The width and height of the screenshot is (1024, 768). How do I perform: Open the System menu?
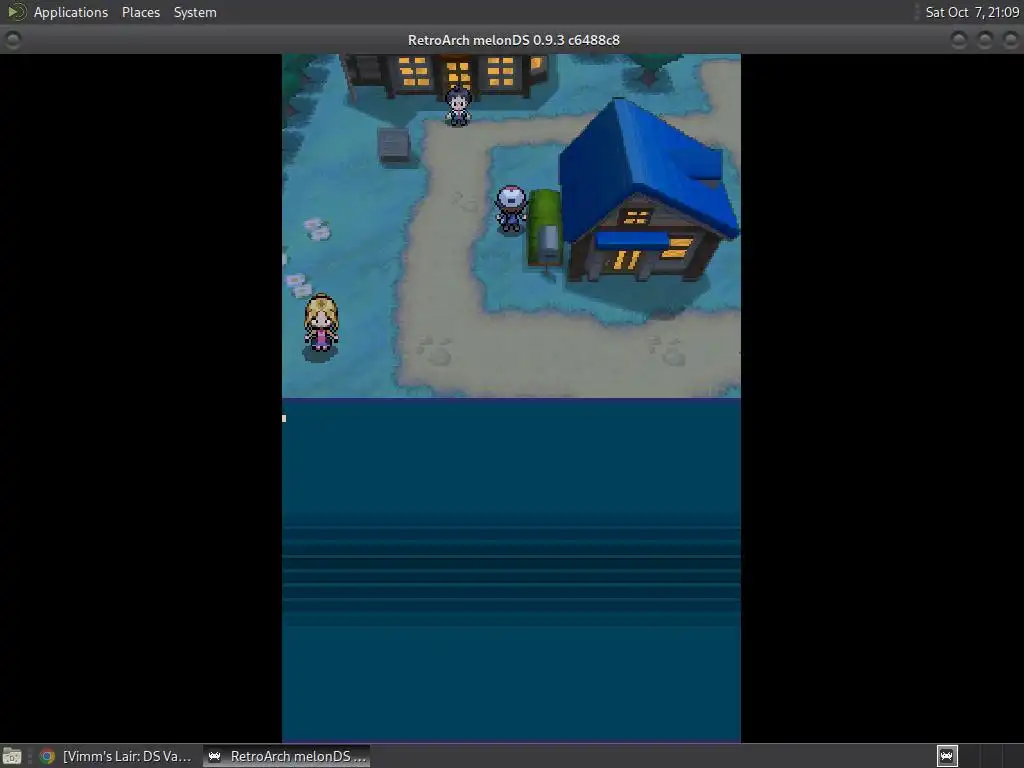(195, 12)
